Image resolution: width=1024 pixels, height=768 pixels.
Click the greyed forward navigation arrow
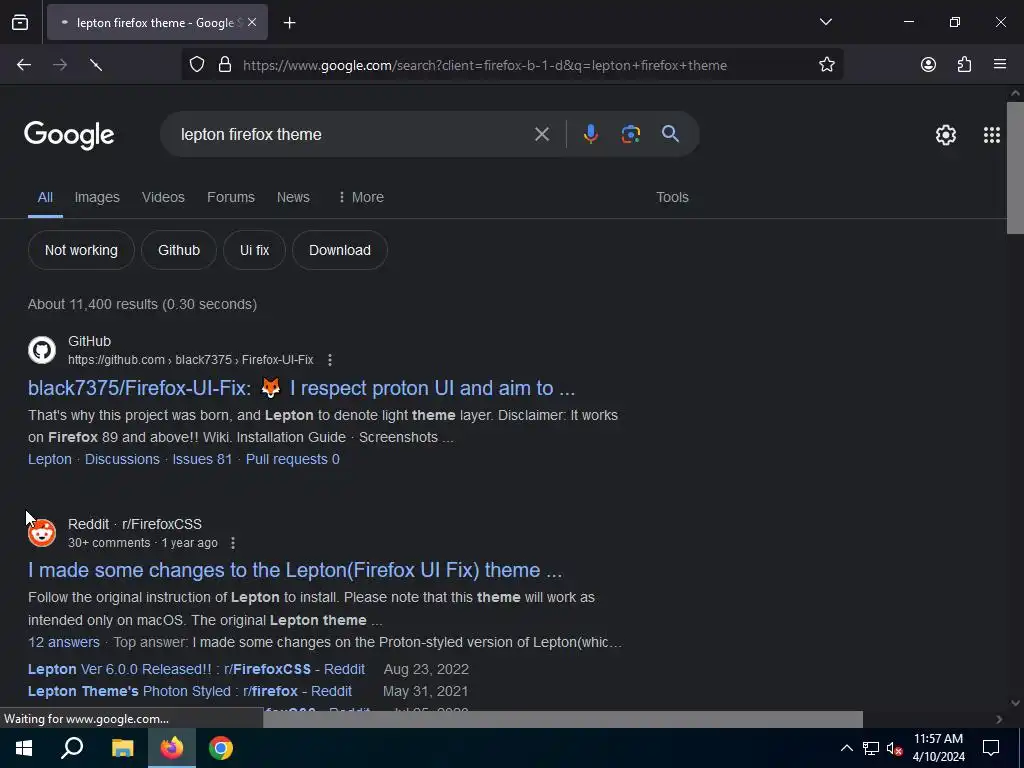[x=60, y=65]
